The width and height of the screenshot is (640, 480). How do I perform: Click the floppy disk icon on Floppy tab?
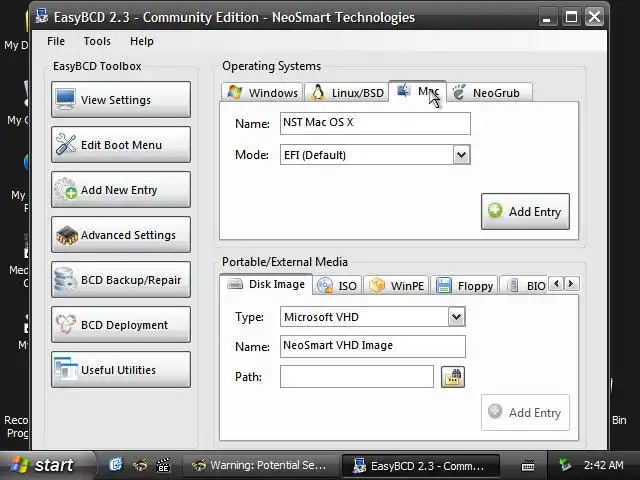point(444,285)
